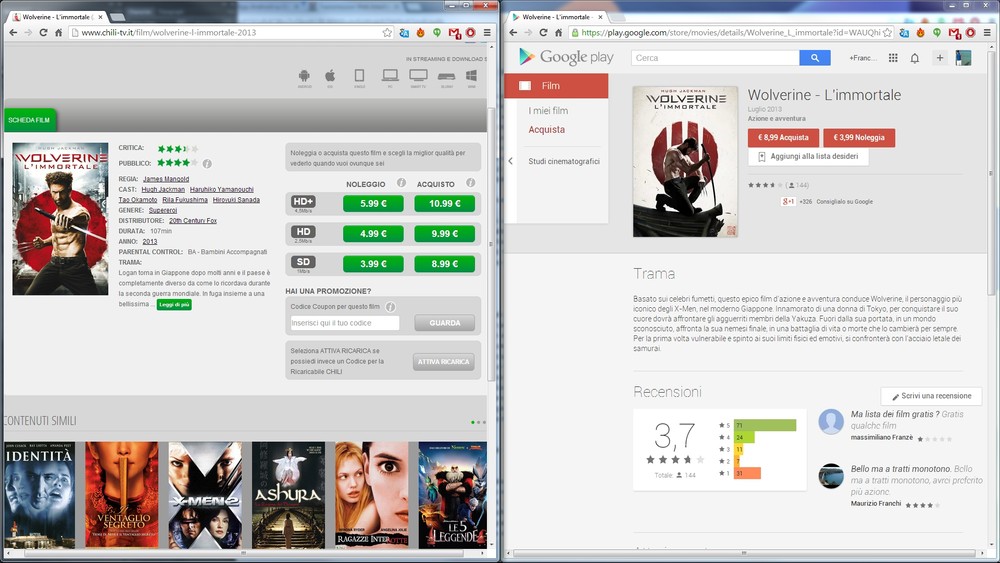
Task: Rent the HD+ version for 5.99 €
Action: pos(373,203)
